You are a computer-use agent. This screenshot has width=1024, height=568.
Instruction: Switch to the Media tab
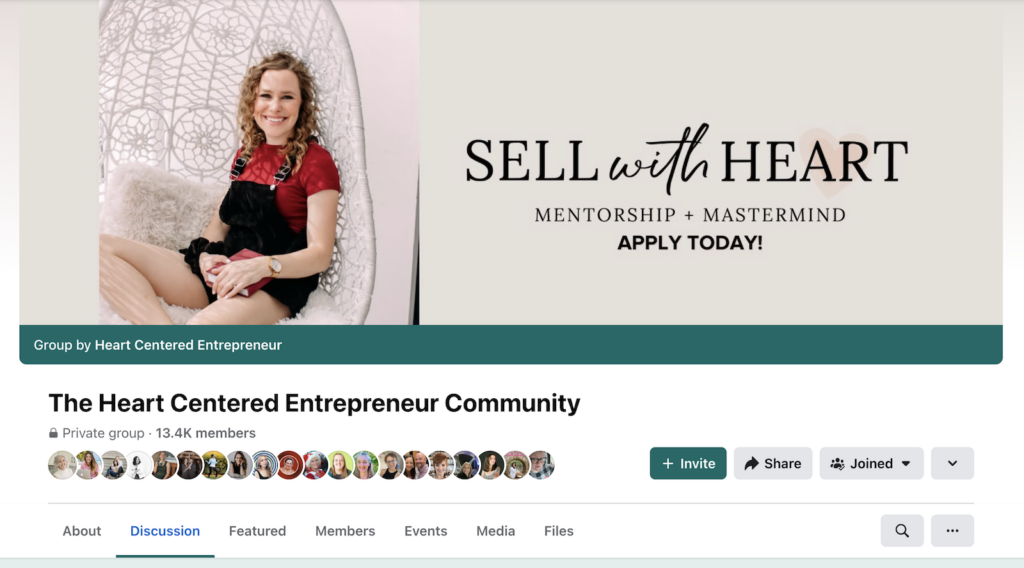[x=496, y=531]
